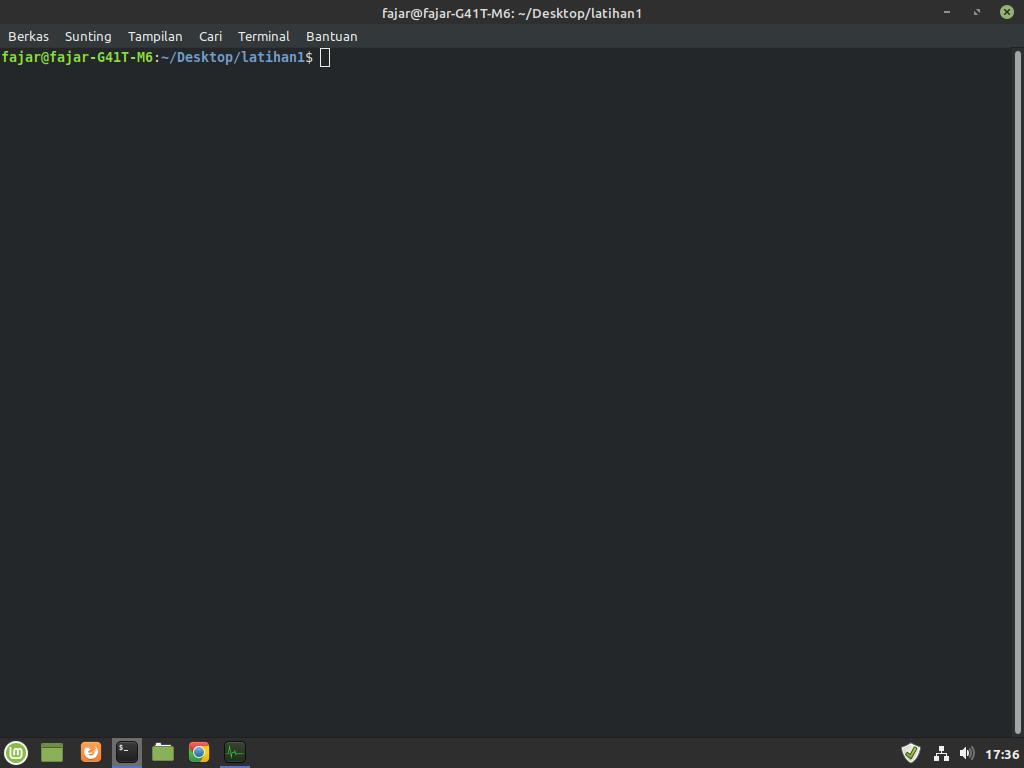Viewport: 1024px width, 768px height.
Task: Click the volume speaker icon
Action: click(x=967, y=754)
